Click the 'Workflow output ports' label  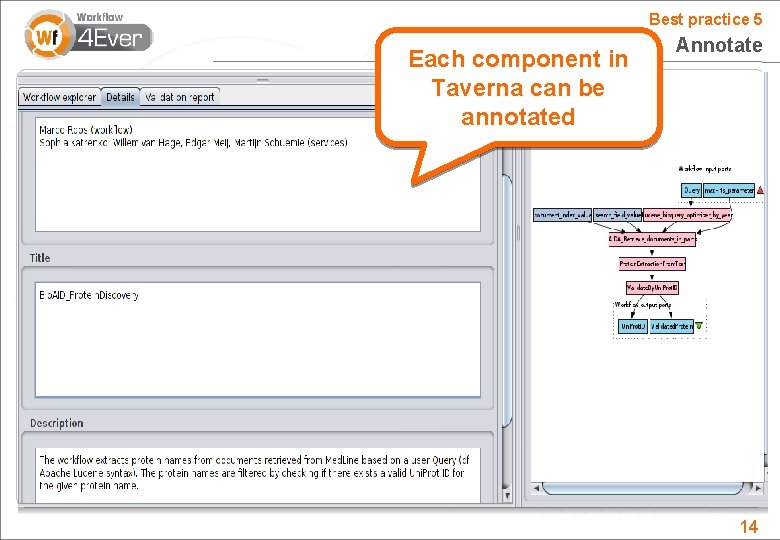643,305
